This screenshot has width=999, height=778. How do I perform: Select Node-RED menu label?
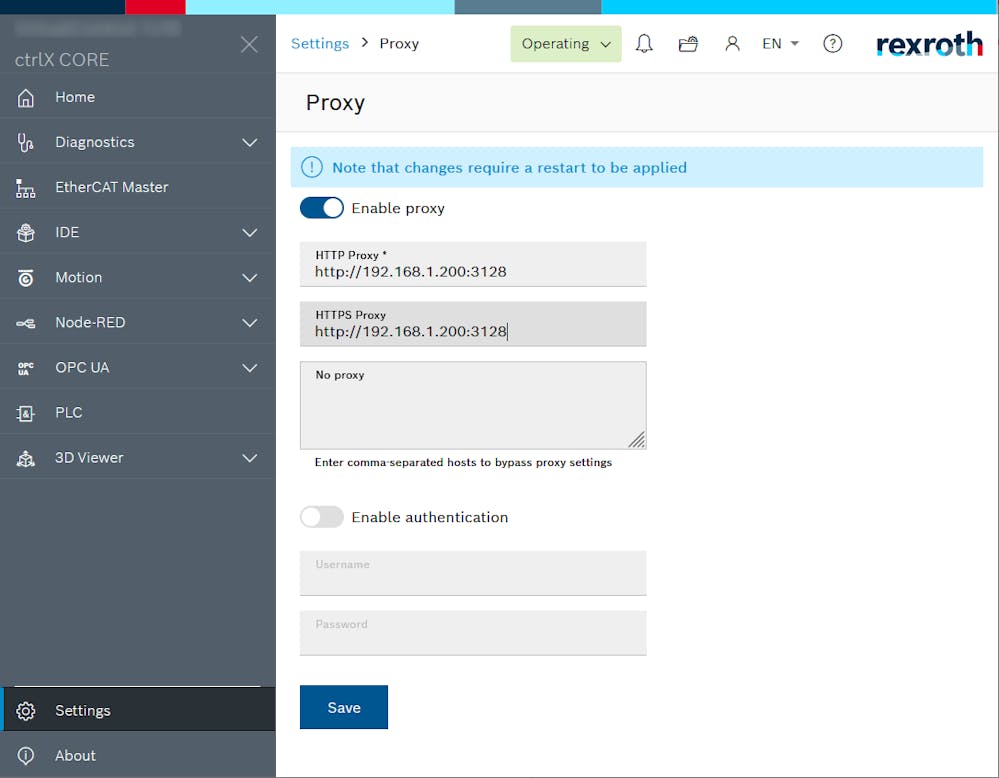click(x=90, y=322)
